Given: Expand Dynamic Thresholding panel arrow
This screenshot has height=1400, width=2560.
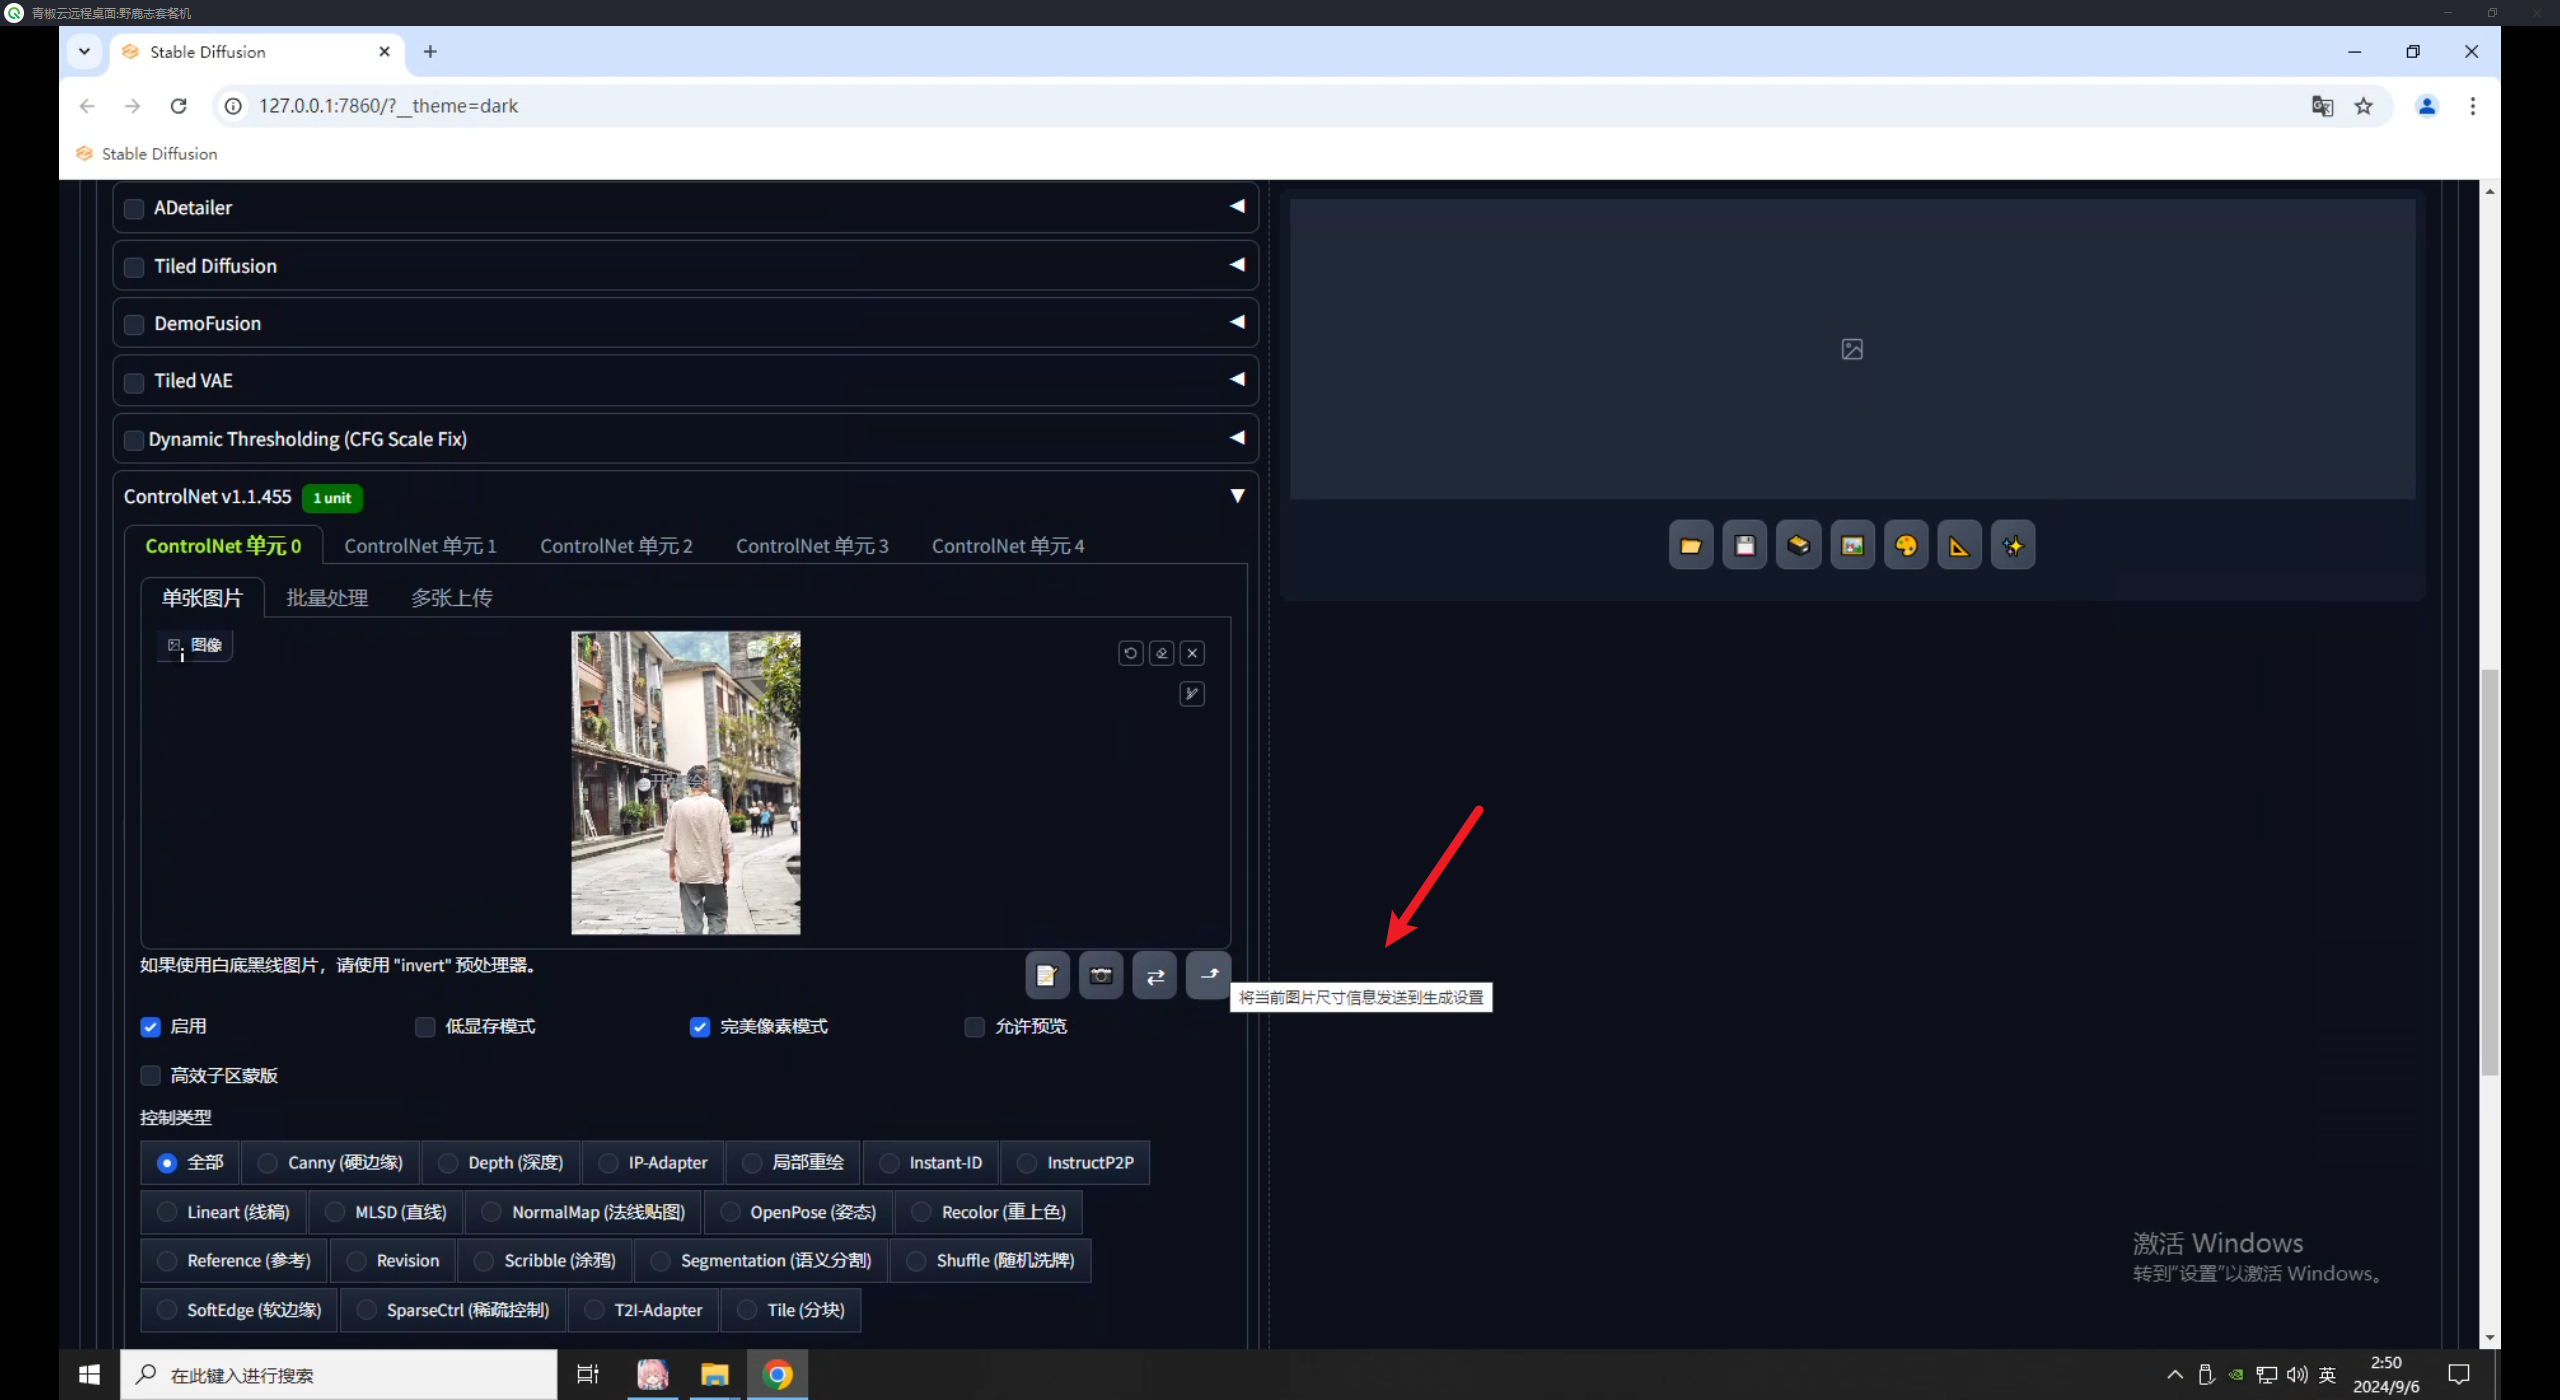Looking at the screenshot, I should click(1237, 438).
